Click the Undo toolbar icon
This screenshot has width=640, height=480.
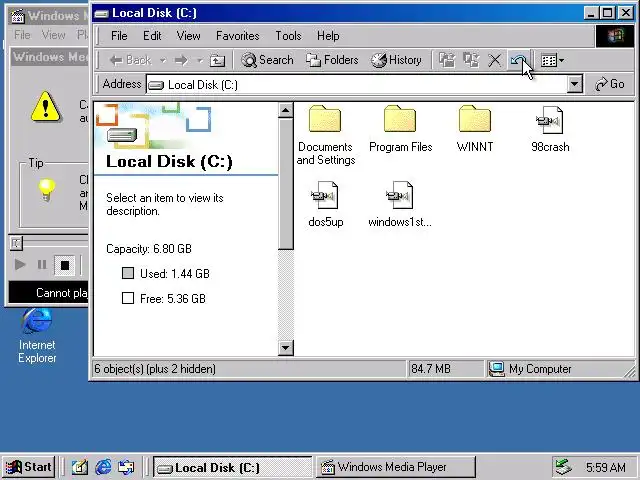pyautogui.click(x=518, y=60)
